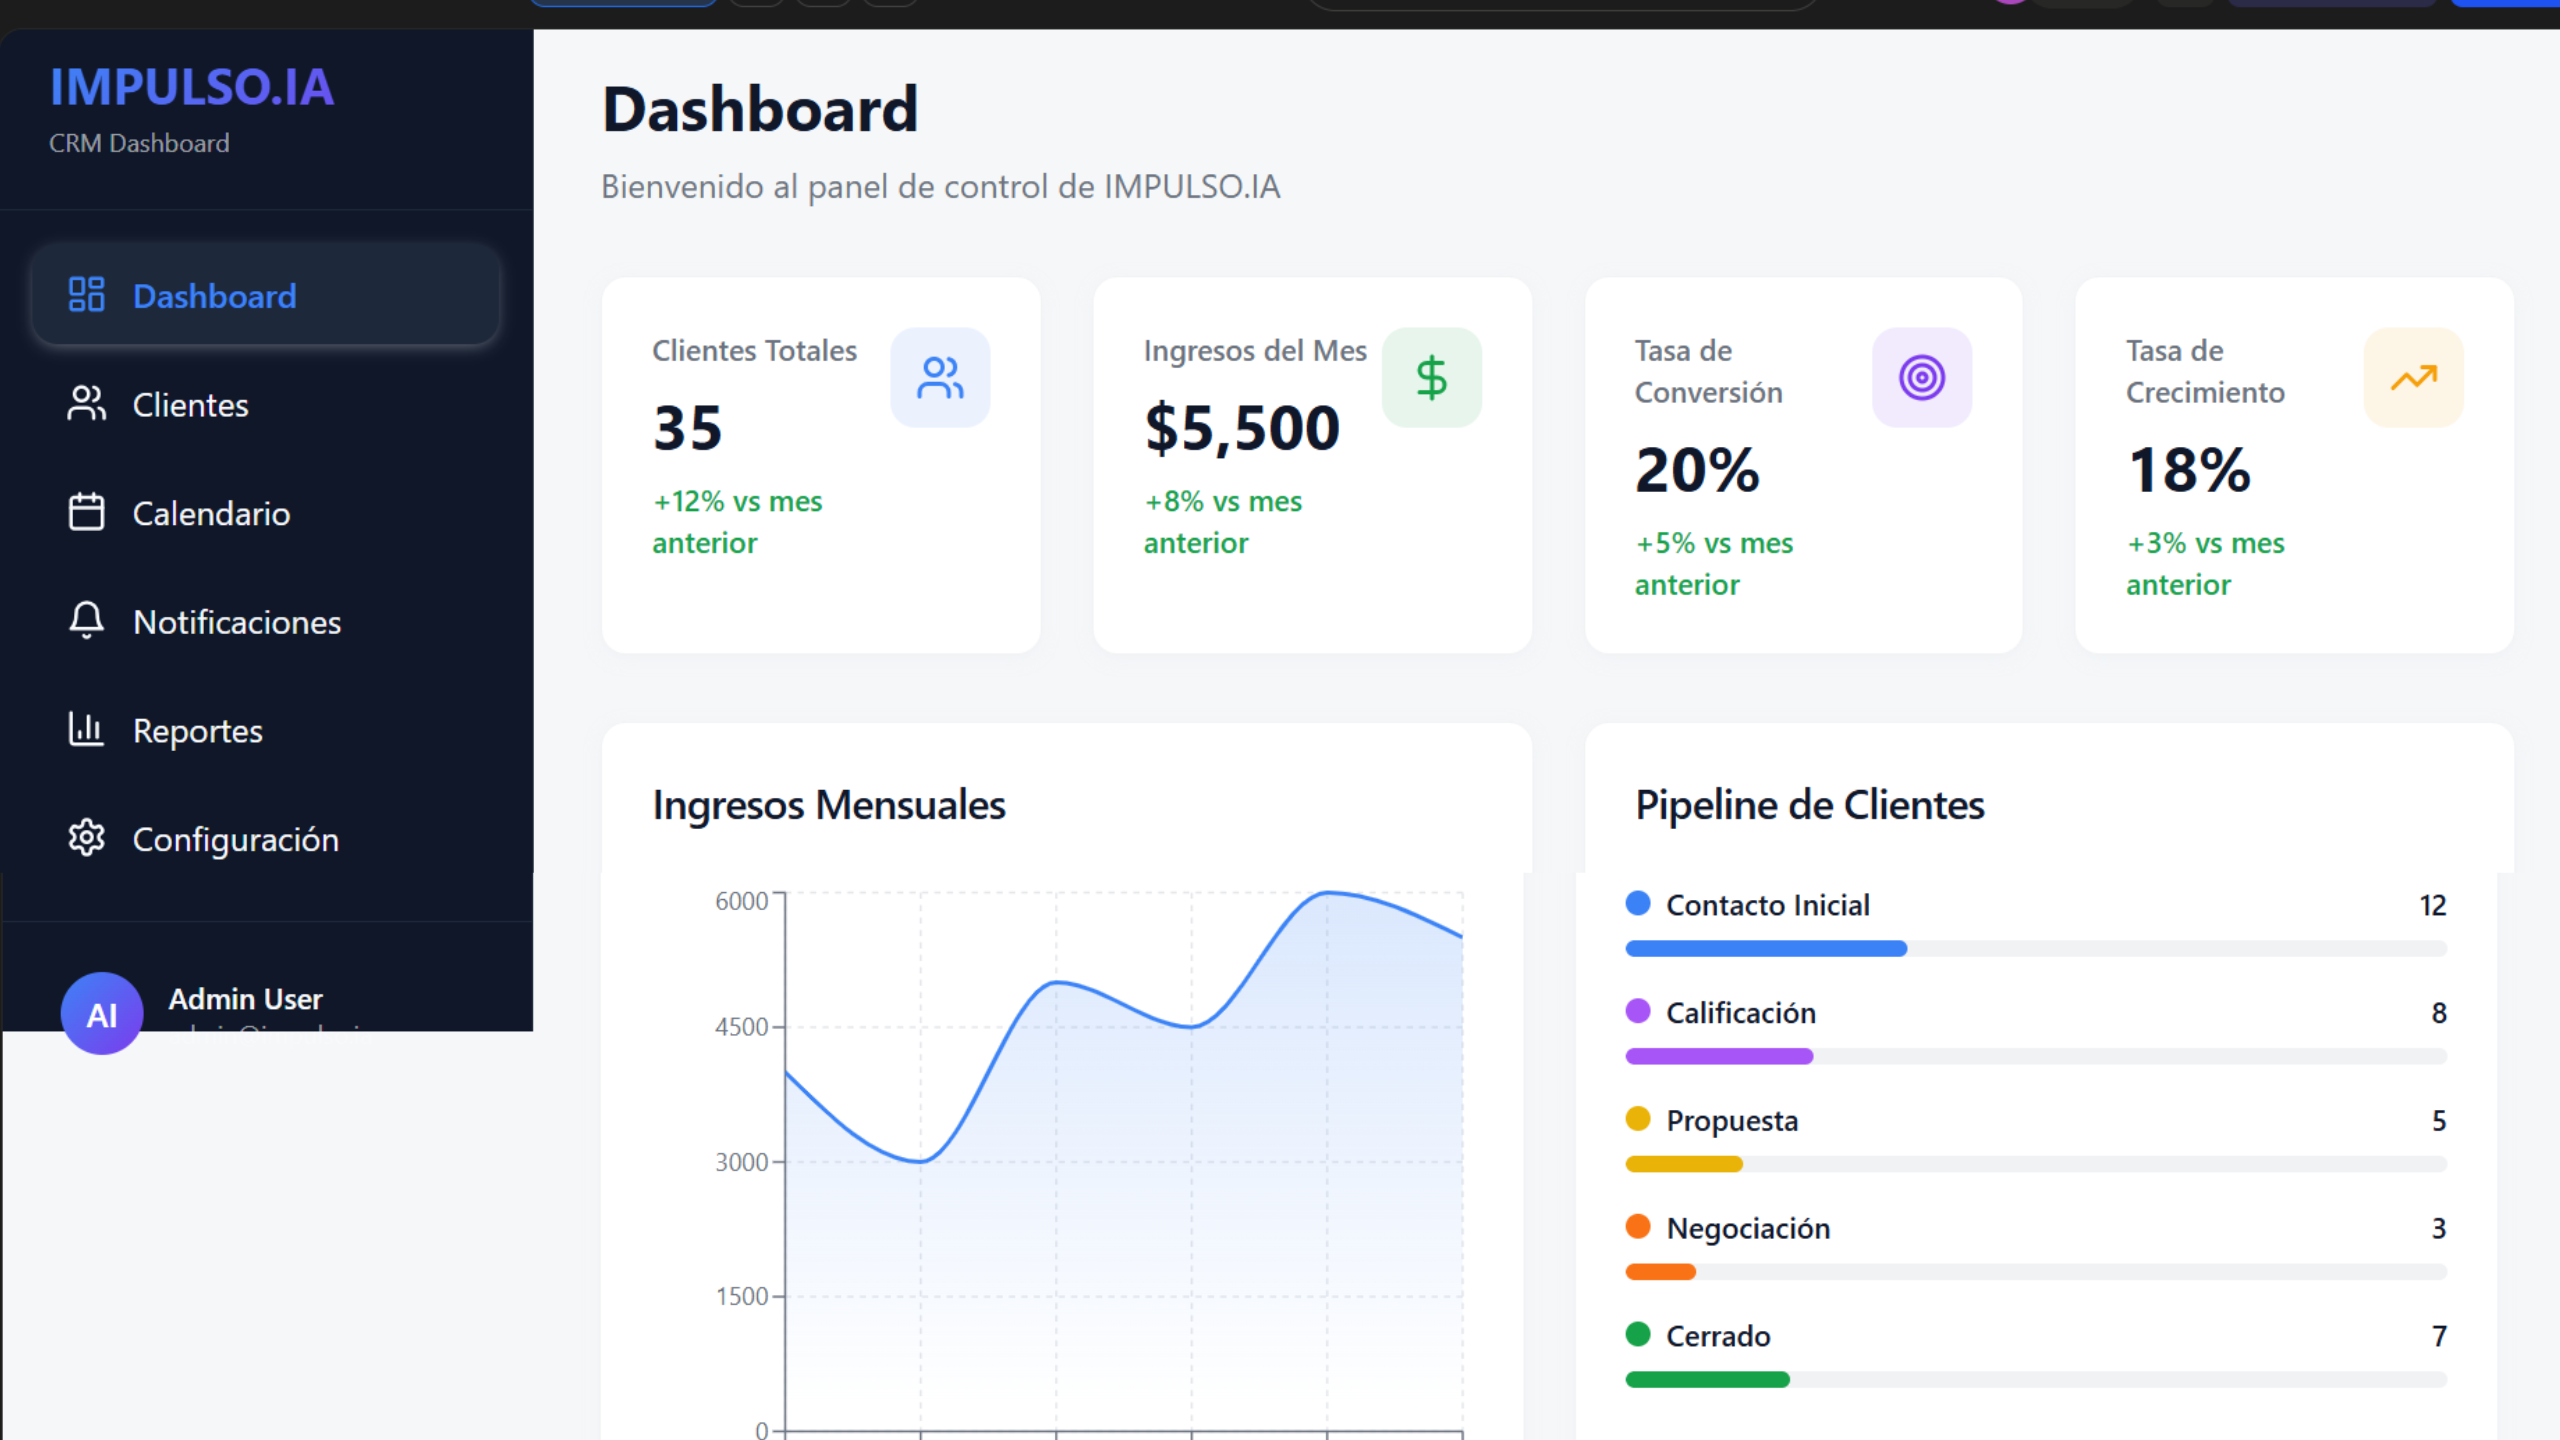Select the Calendario menu entry
The image size is (2560, 1440).
pos(211,514)
